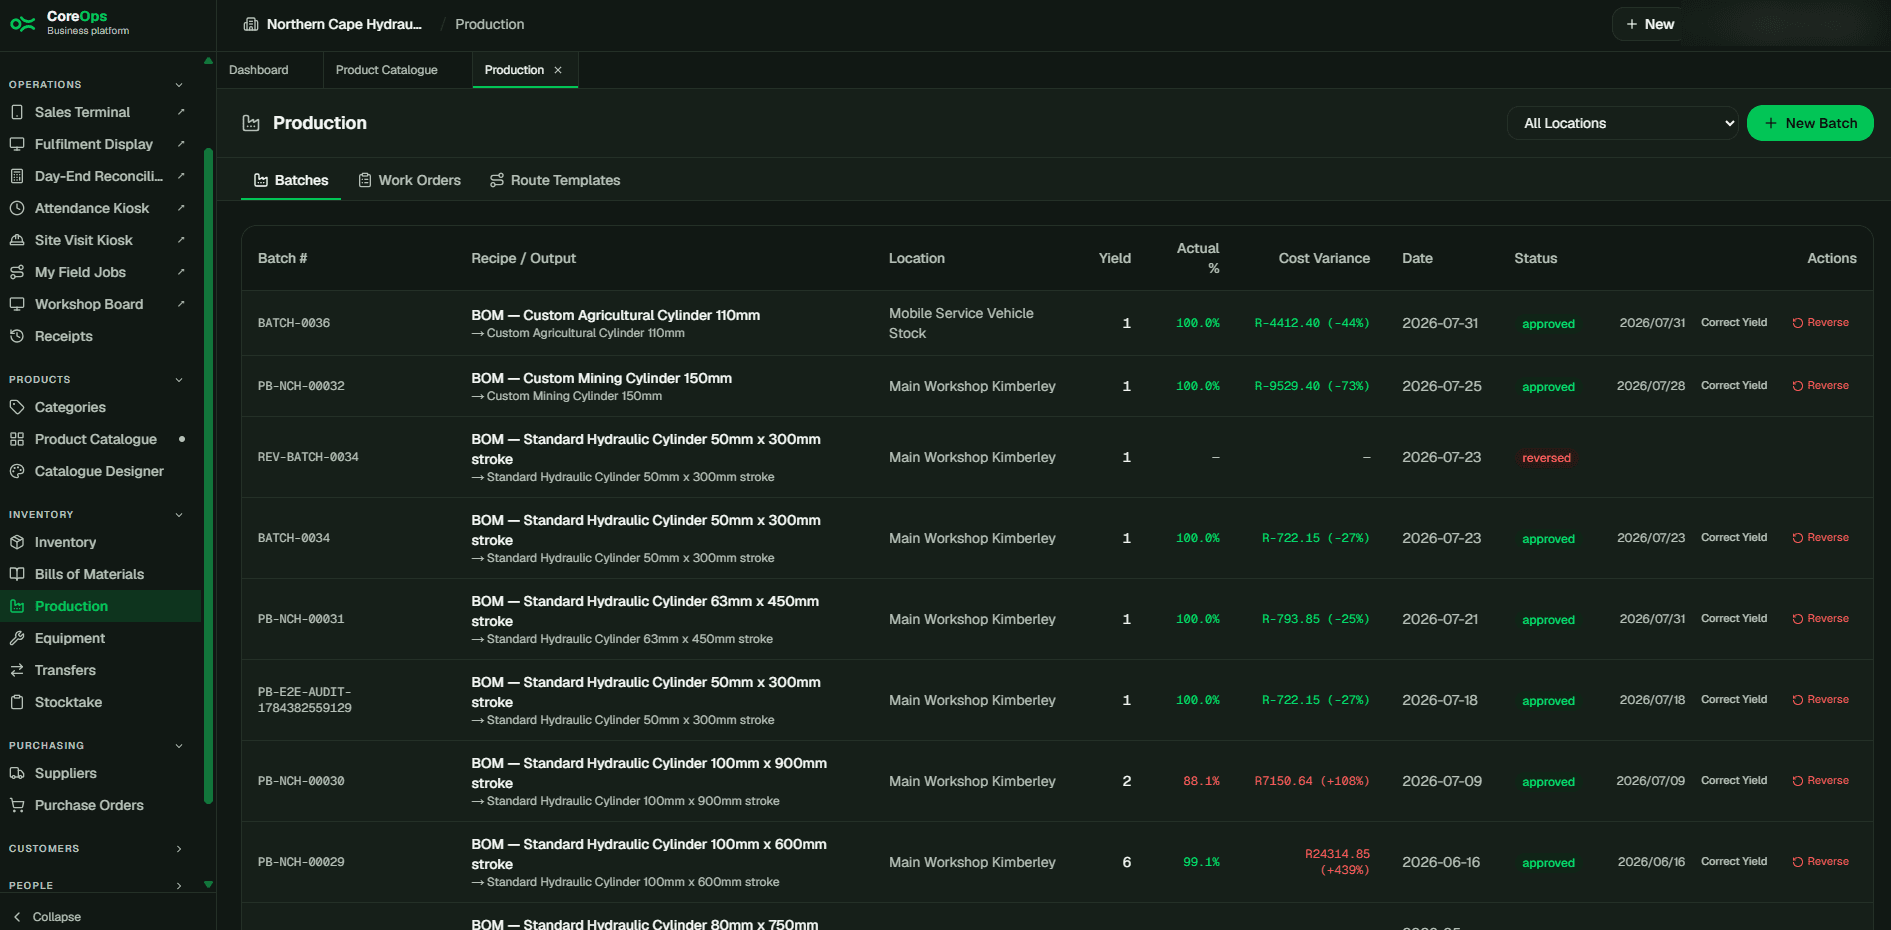The width and height of the screenshot is (1891, 930).
Task: Click the Day-End Reconciliation icon
Action: (17, 176)
